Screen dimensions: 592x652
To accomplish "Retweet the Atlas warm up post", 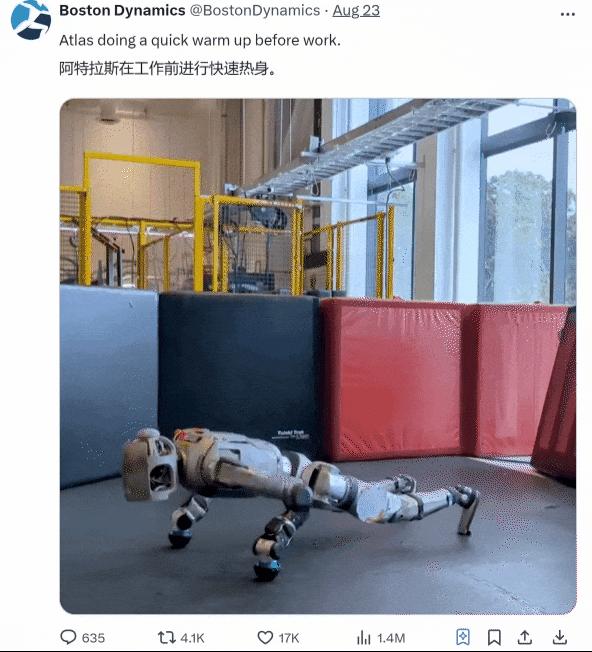I will [166, 637].
